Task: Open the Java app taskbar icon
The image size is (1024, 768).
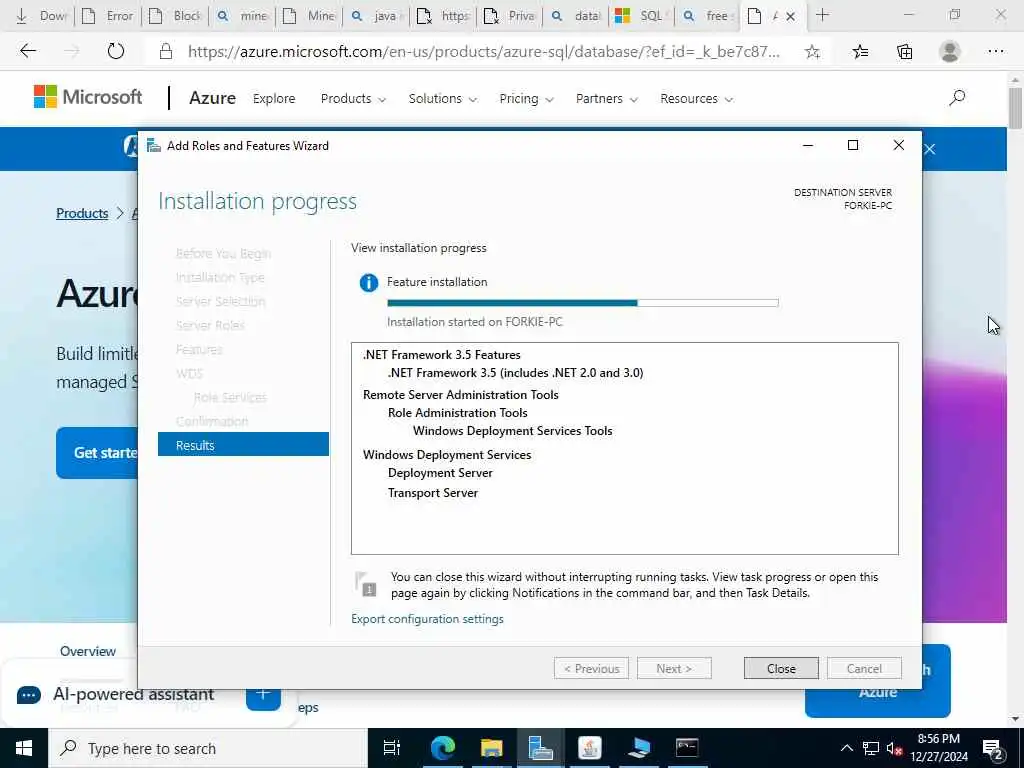Action: click(589, 748)
